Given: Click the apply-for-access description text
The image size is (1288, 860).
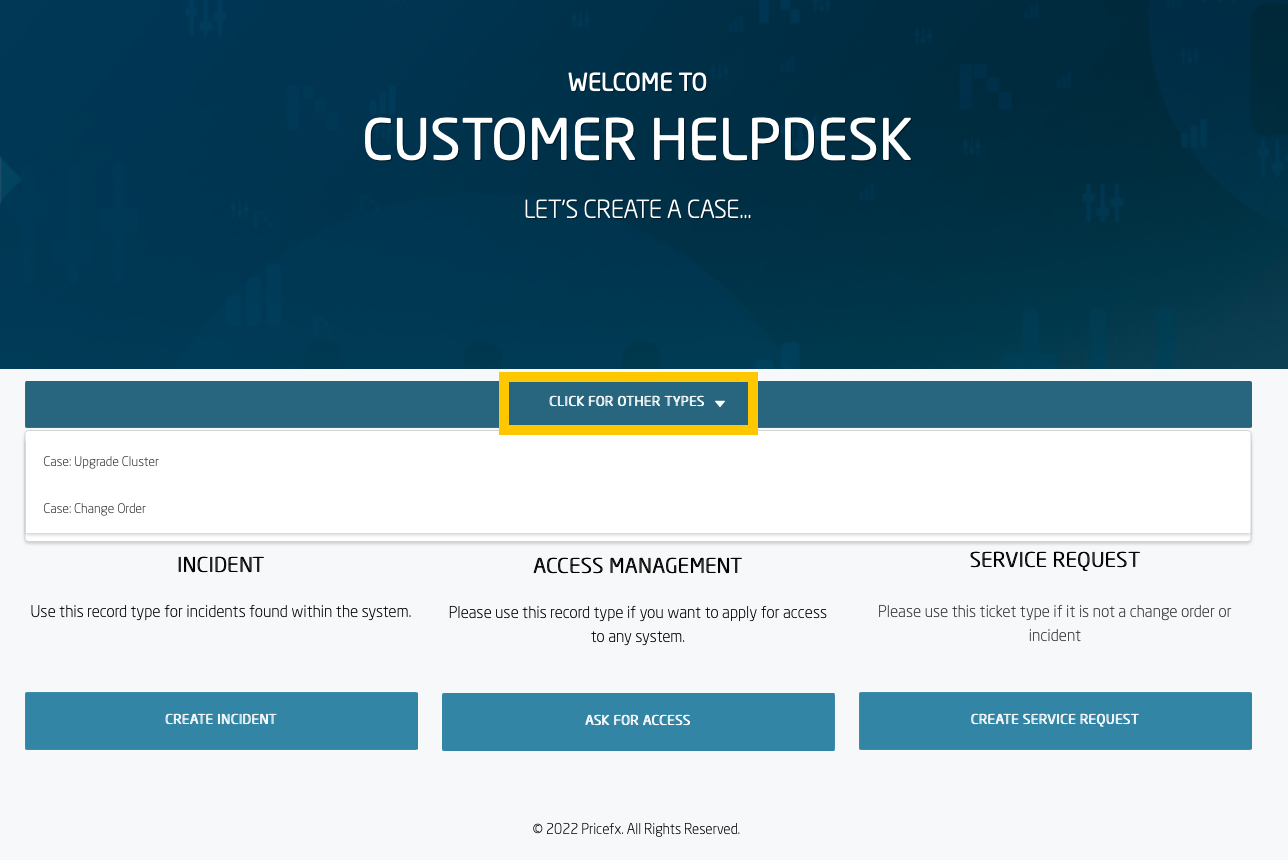Looking at the screenshot, I should pyautogui.click(x=637, y=624).
